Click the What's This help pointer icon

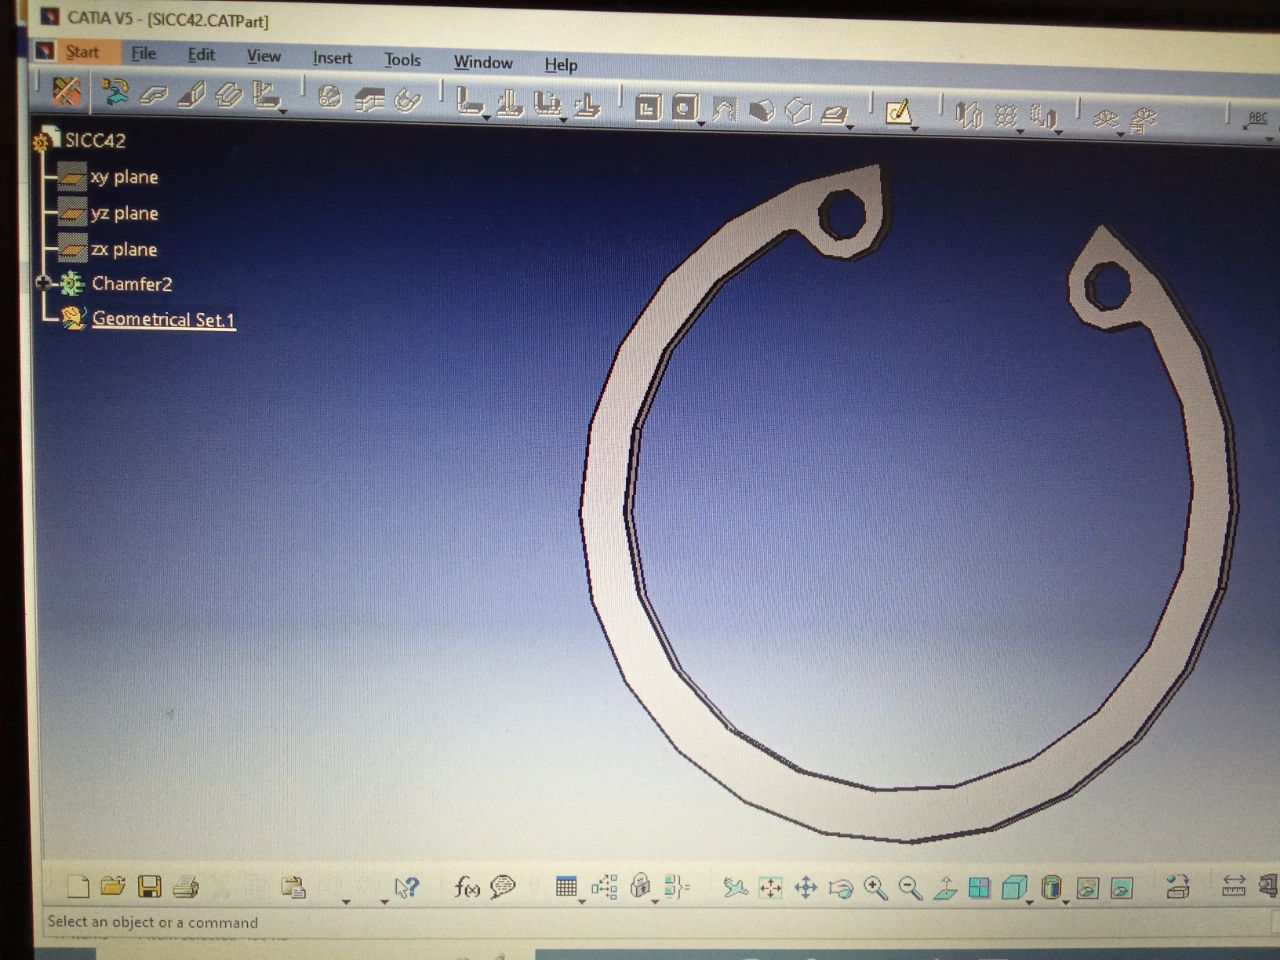[x=406, y=887]
